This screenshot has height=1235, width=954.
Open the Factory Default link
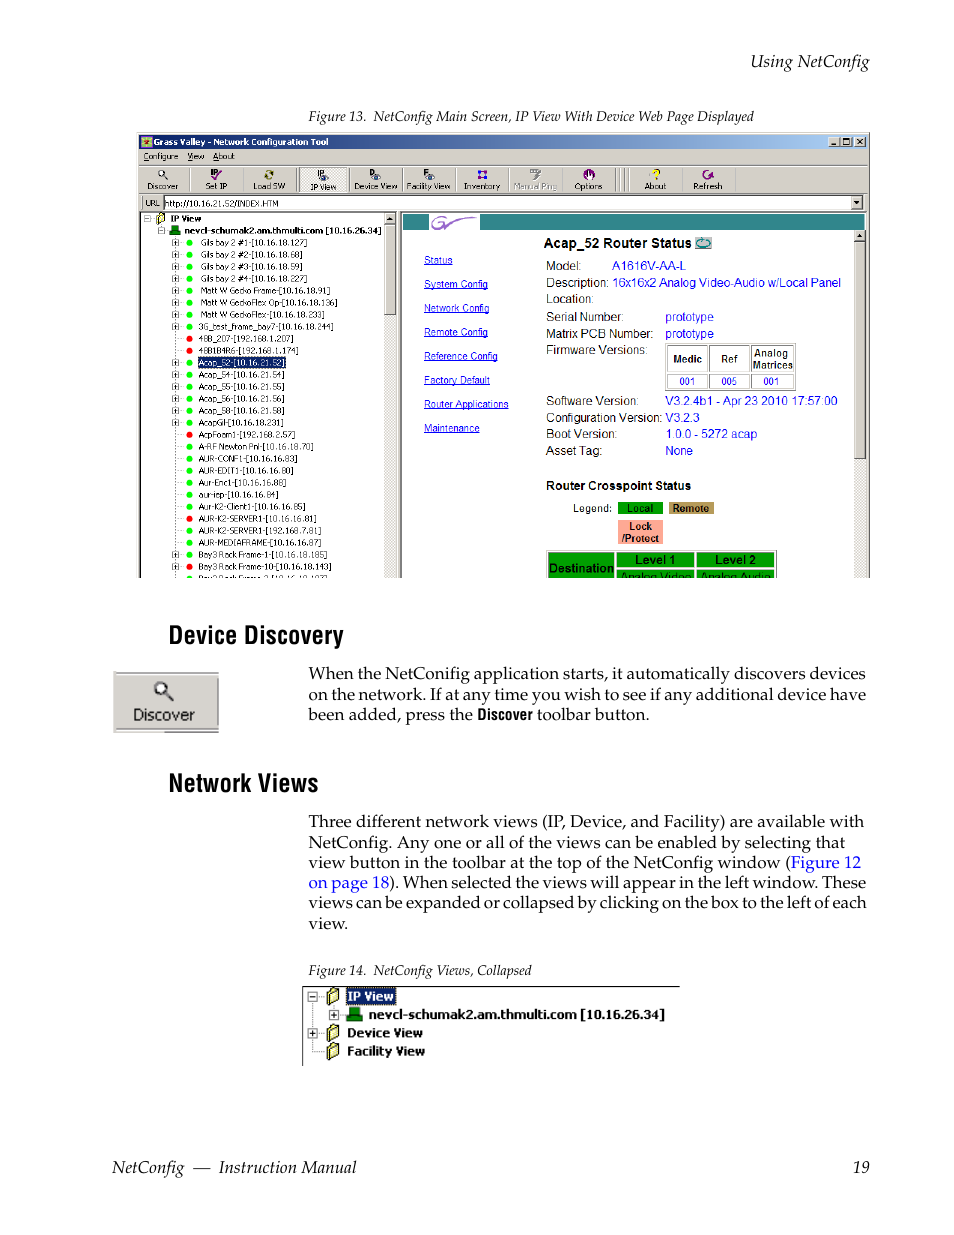457,380
